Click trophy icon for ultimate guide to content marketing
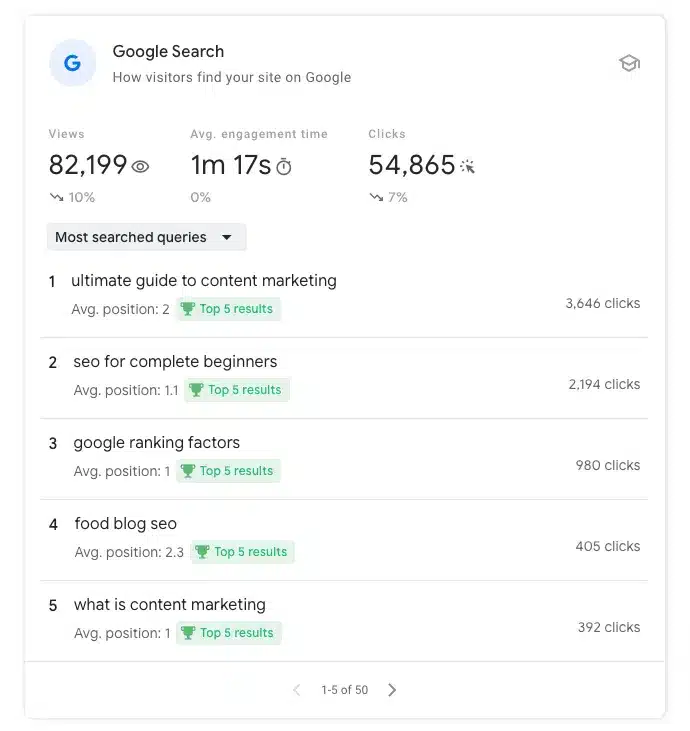690x731 pixels. click(x=187, y=309)
